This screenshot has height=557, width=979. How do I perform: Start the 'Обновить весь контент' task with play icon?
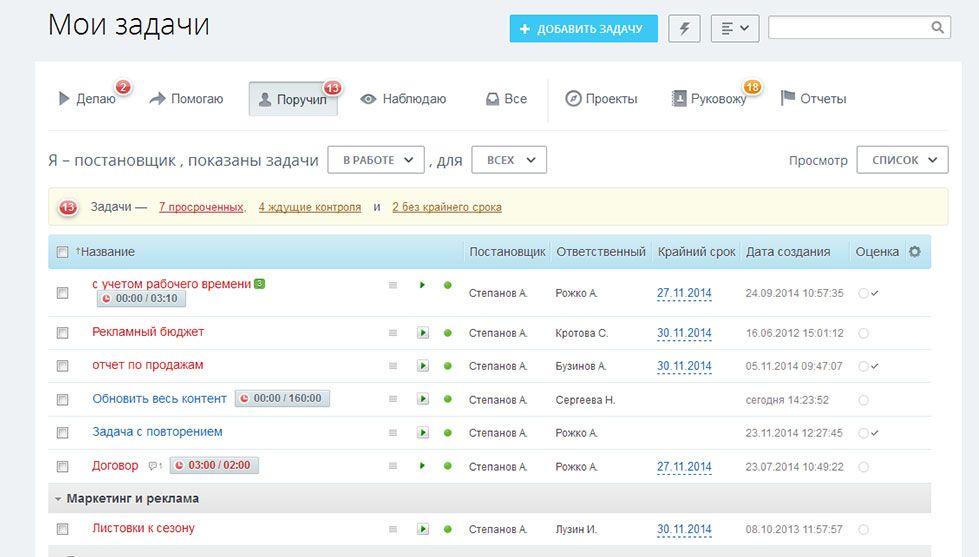(423, 399)
